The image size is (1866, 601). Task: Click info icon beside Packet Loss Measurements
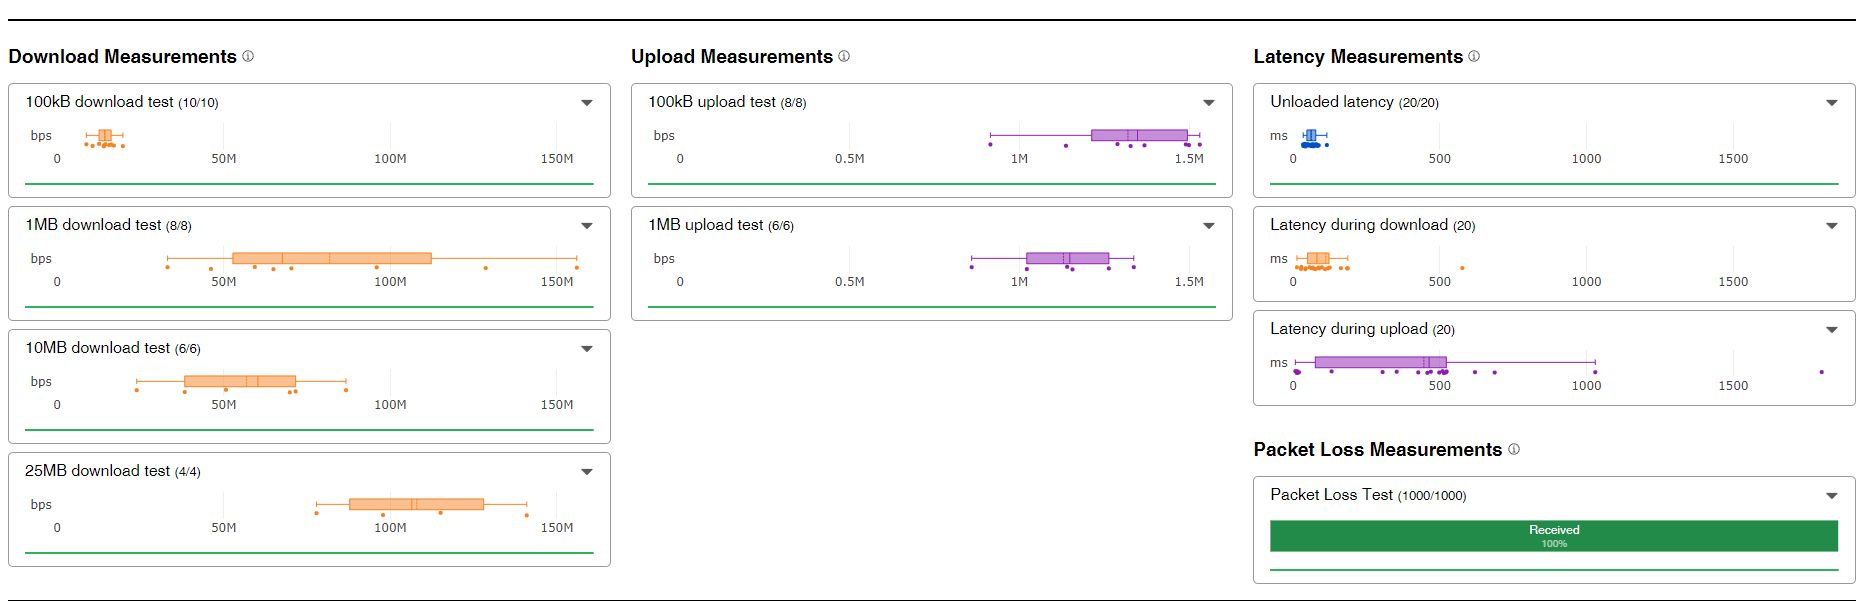tap(1514, 449)
